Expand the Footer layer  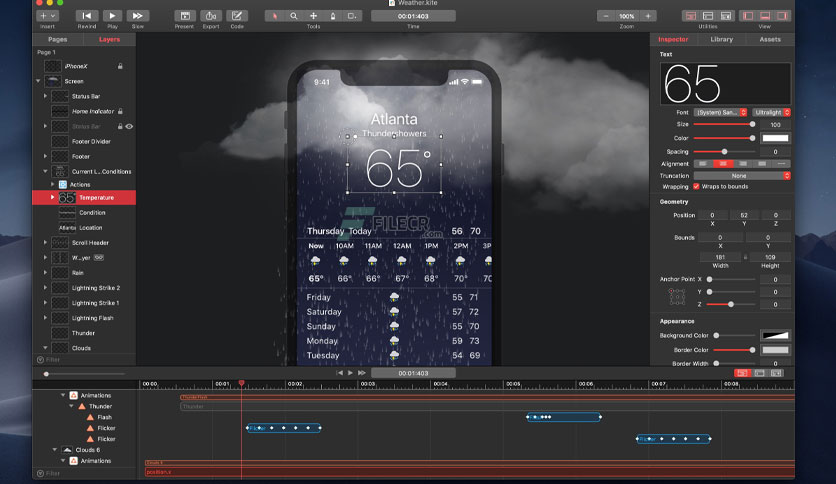point(45,156)
